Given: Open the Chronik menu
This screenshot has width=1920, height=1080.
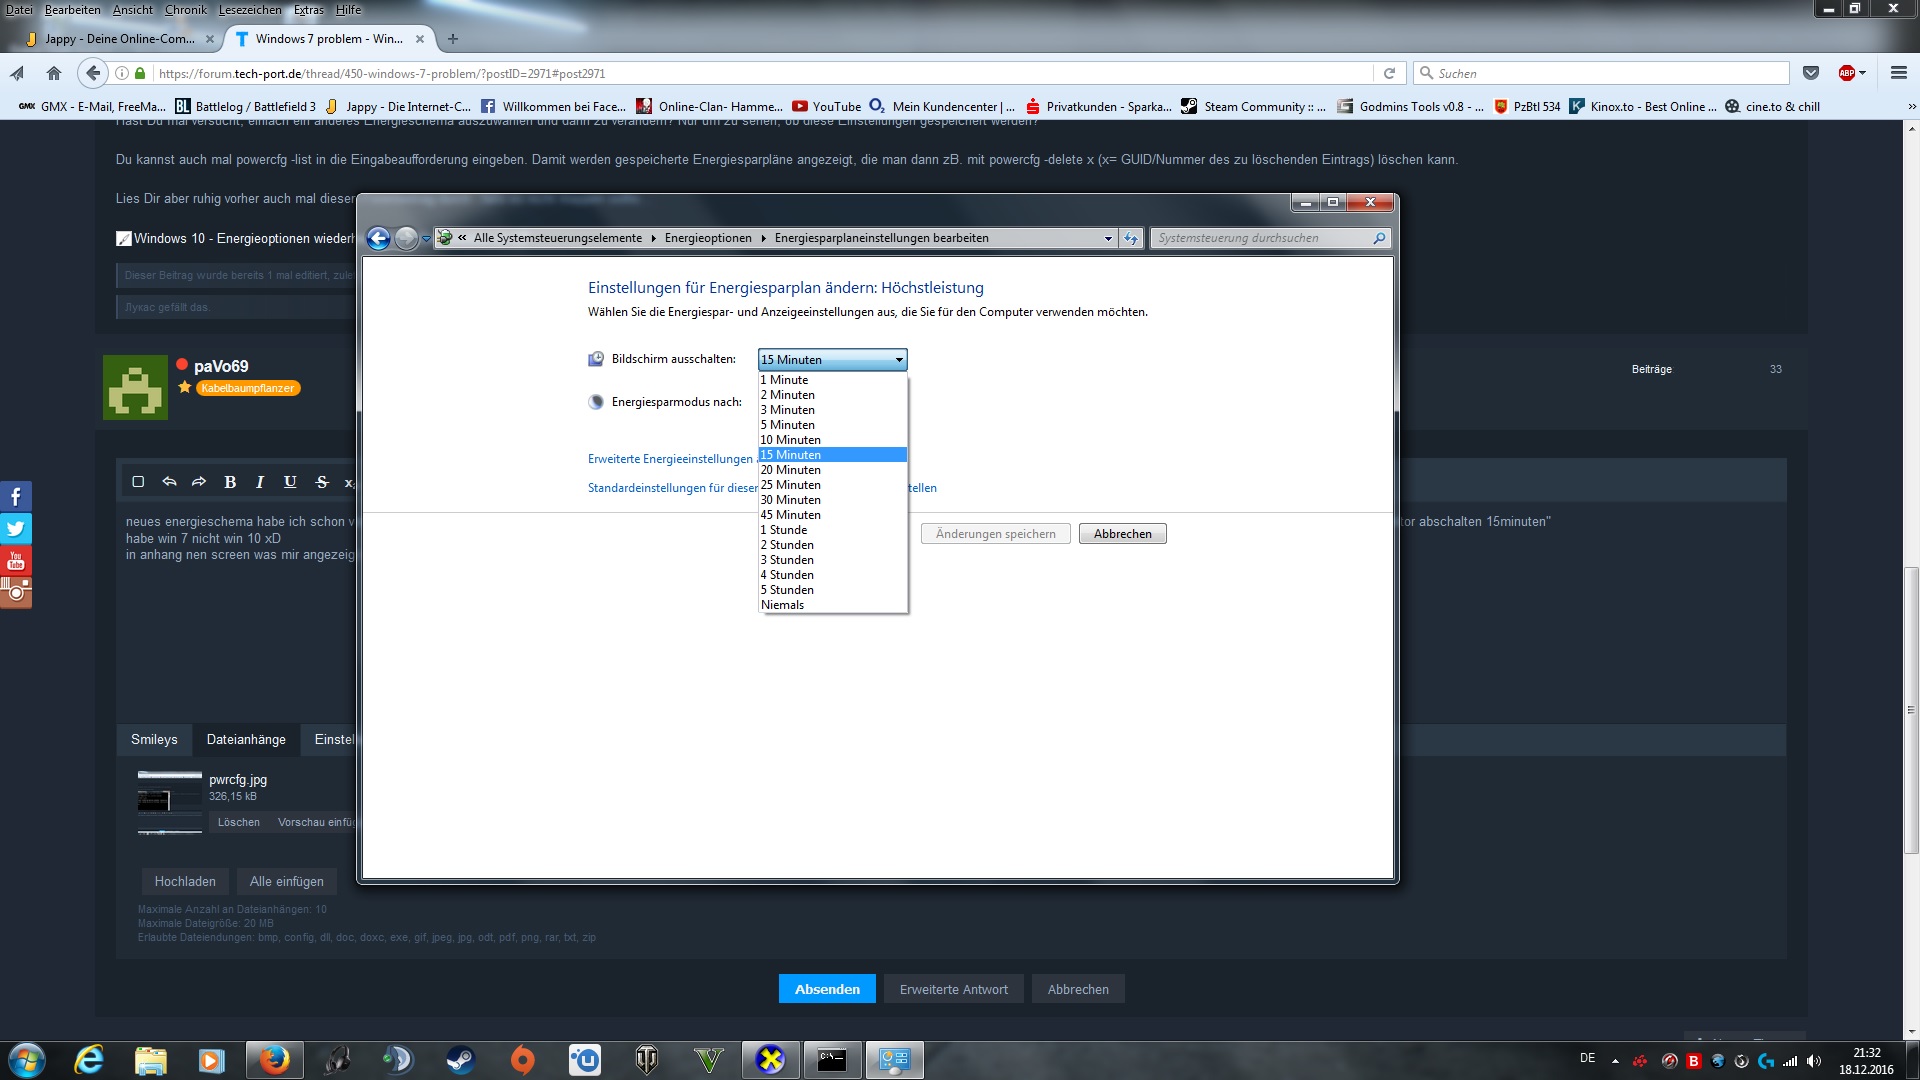Looking at the screenshot, I should click(x=185, y=10).
